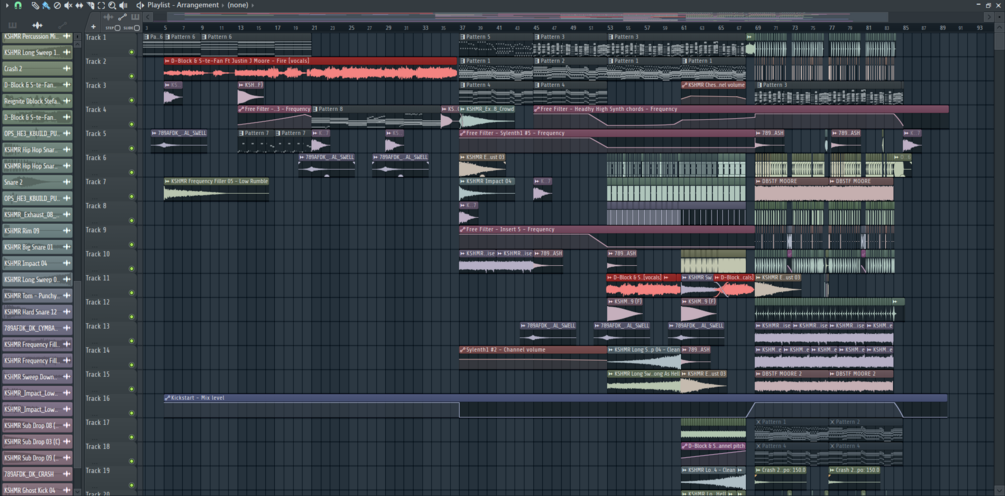Select KSHMR Ghost Kick 04 in picker
Screen dimensions: 1005x496
37,490
